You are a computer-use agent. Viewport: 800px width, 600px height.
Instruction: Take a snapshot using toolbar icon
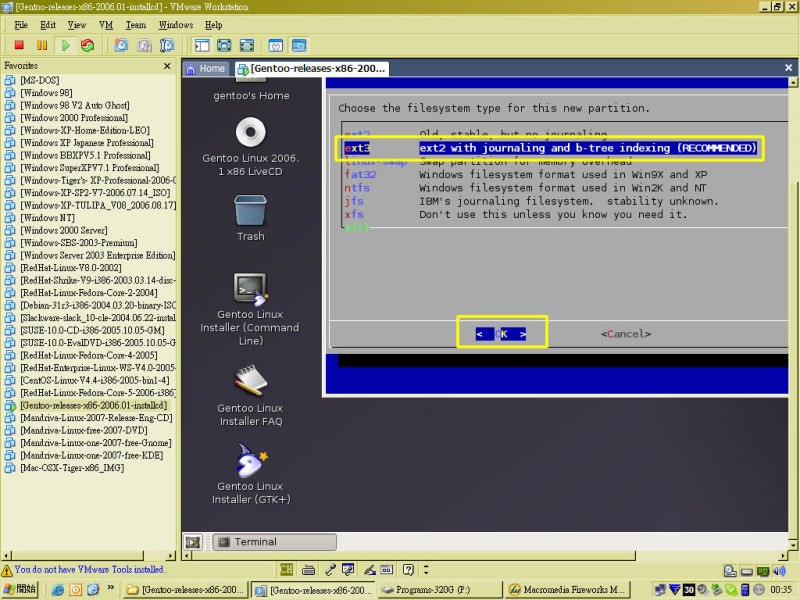coord(121,45)
